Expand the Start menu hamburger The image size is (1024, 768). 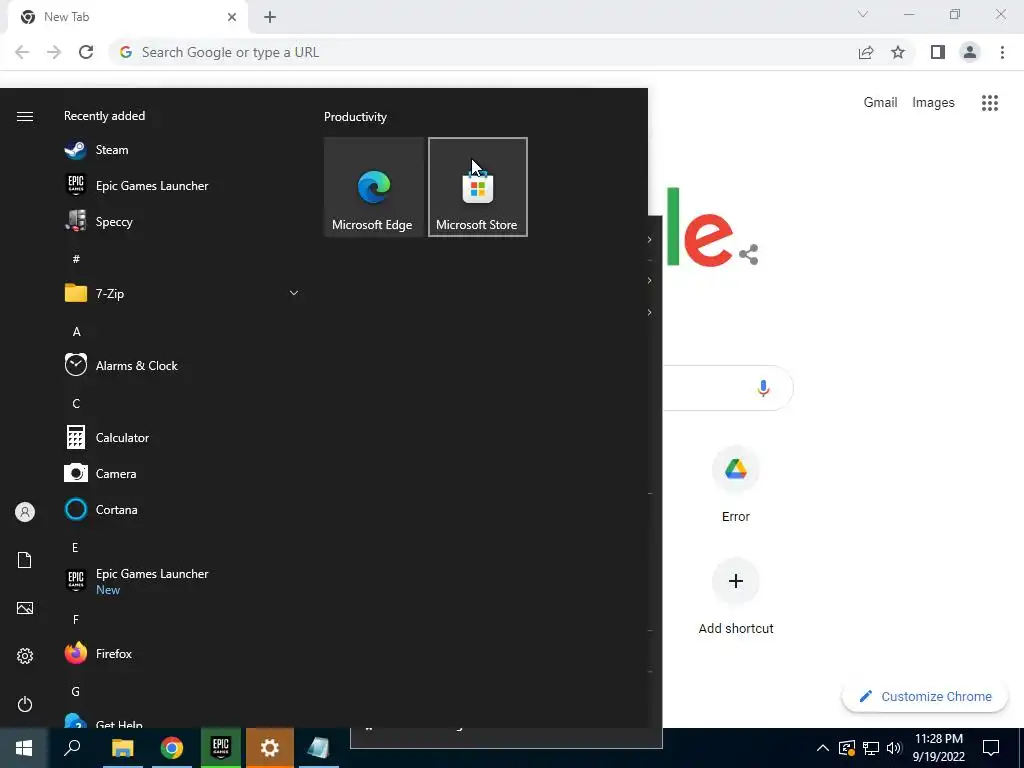(x=25, y=116)
